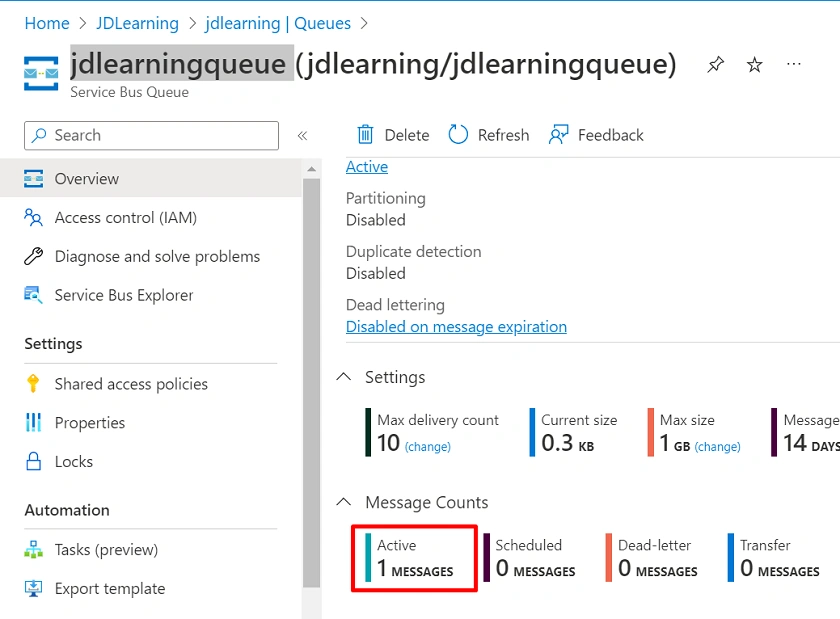Click the Export template icon
This screenshot has width=840, height=619.
point(33,588)
